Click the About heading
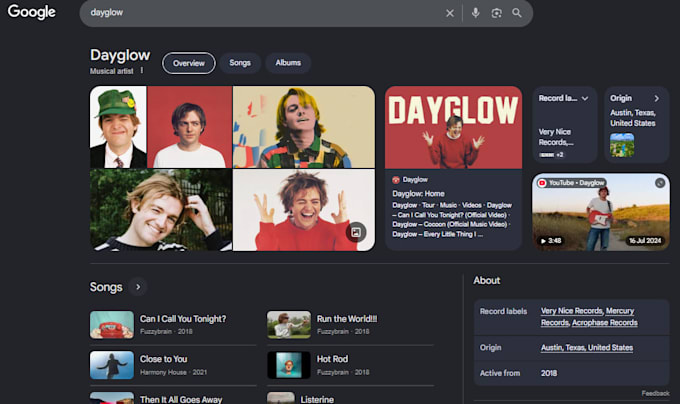 pos(487,280)
